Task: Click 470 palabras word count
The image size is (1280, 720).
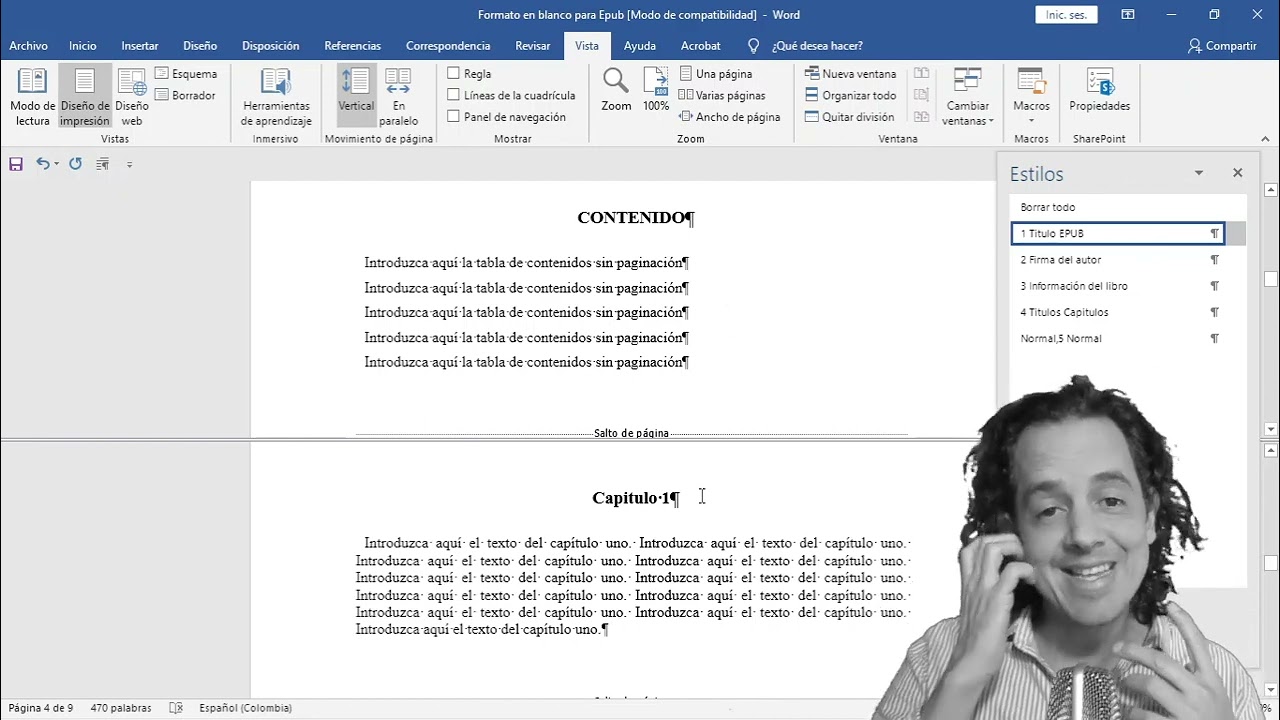Action: click(121, 708)
